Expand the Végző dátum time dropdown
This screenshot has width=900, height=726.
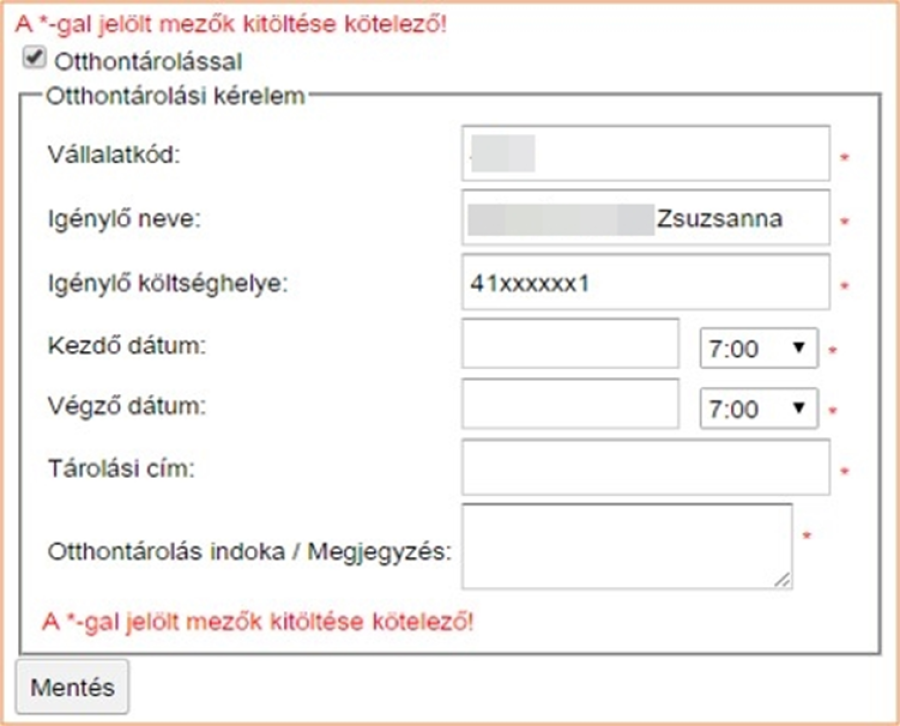(758, 408)
